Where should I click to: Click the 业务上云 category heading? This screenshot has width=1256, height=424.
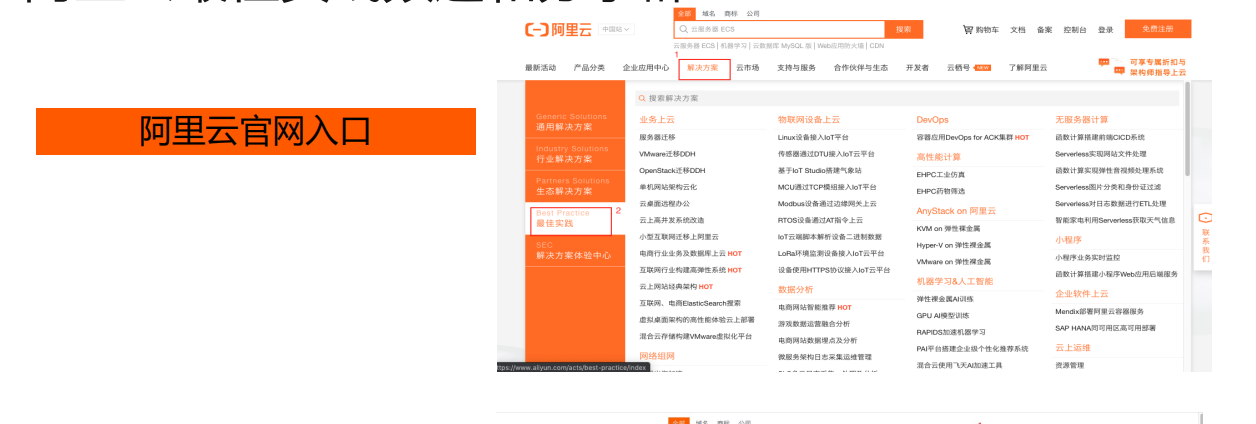657,119
